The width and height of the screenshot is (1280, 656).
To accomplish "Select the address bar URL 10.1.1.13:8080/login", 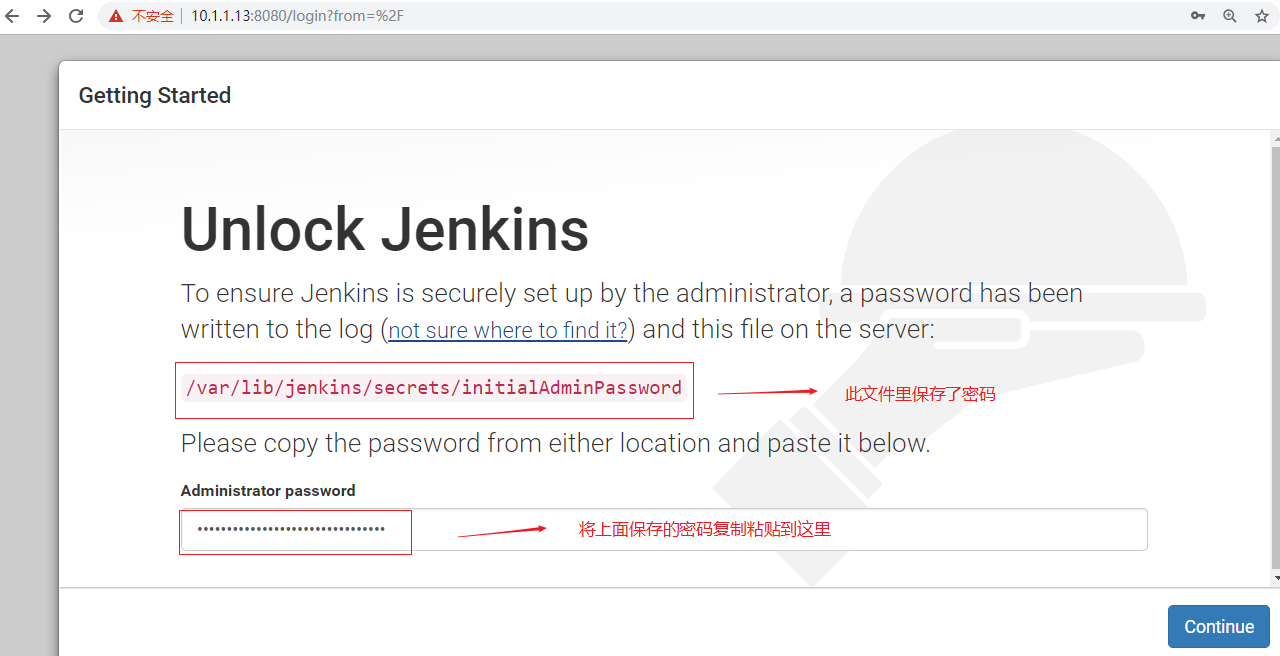I will click(x=297, y=16).
